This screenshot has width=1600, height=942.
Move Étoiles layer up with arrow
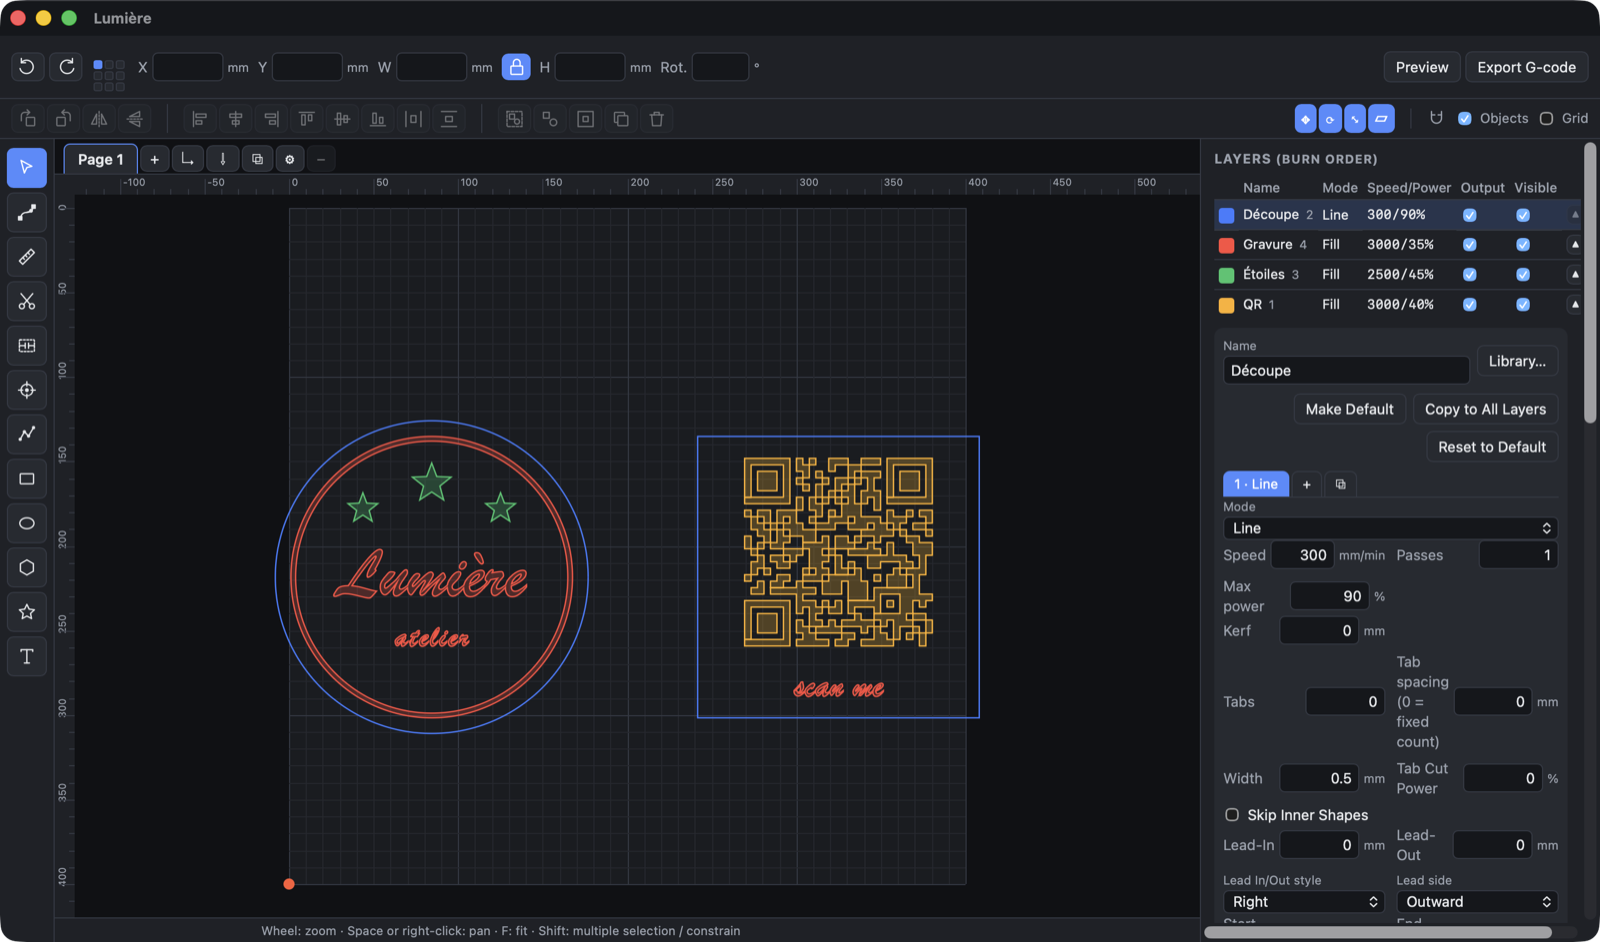tap(1575, 275)
